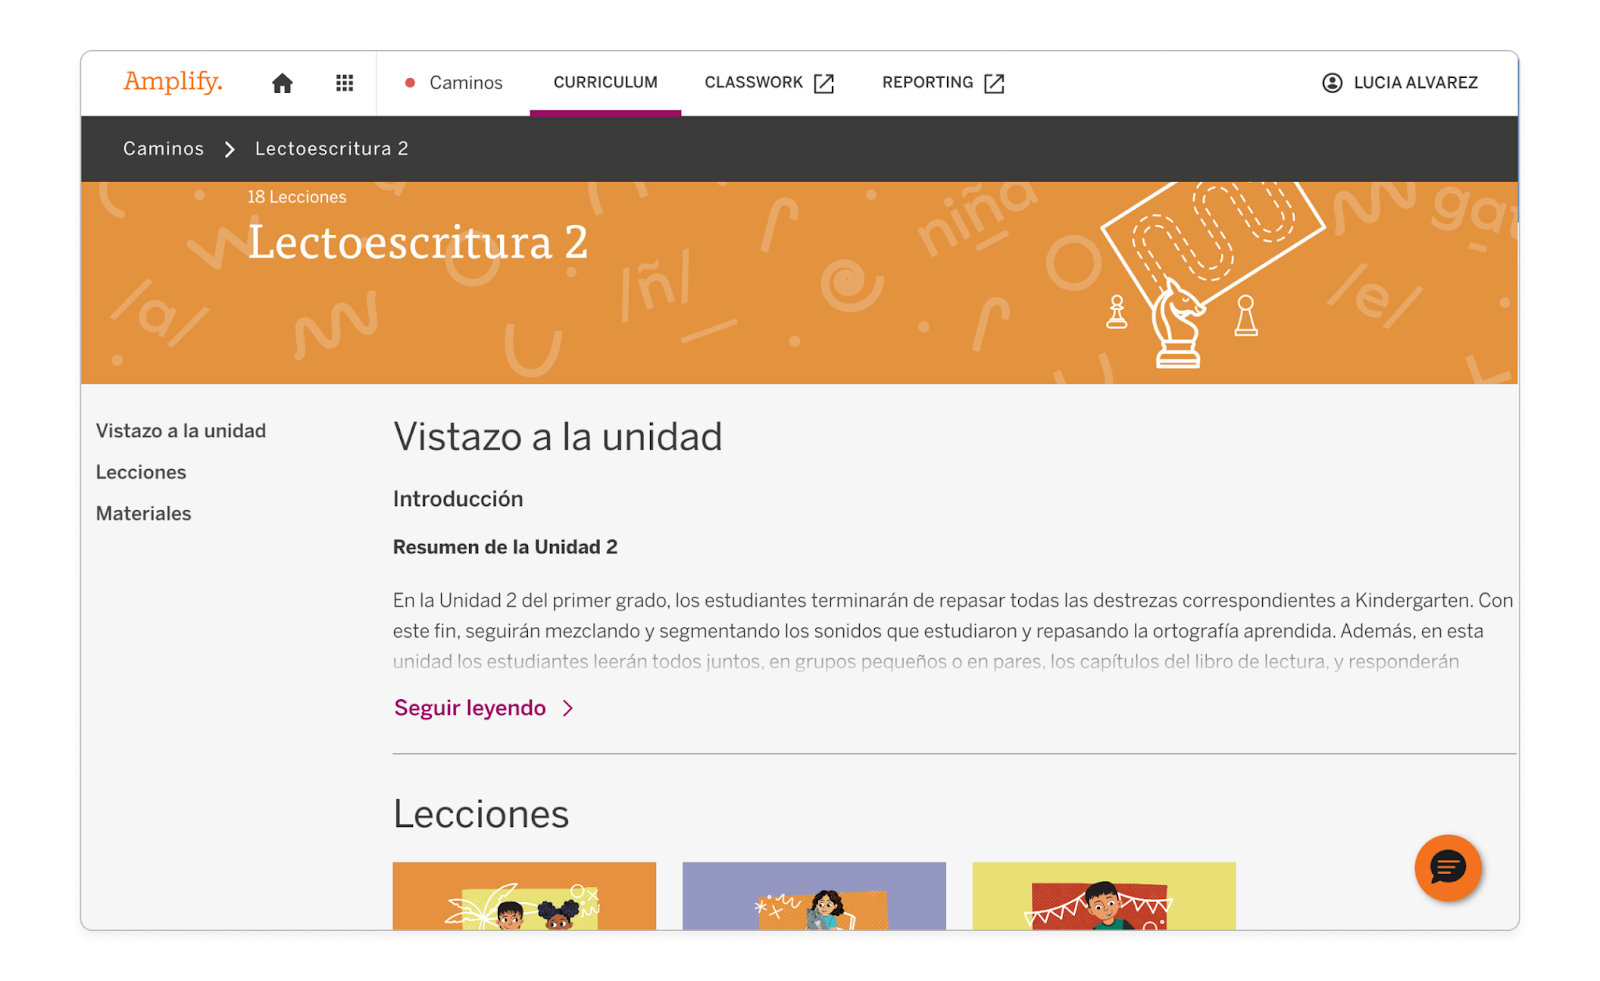Click the external link icon beside CLASSWORK
Viewport: 1600px width, 981px height.
tap(822, 83)
